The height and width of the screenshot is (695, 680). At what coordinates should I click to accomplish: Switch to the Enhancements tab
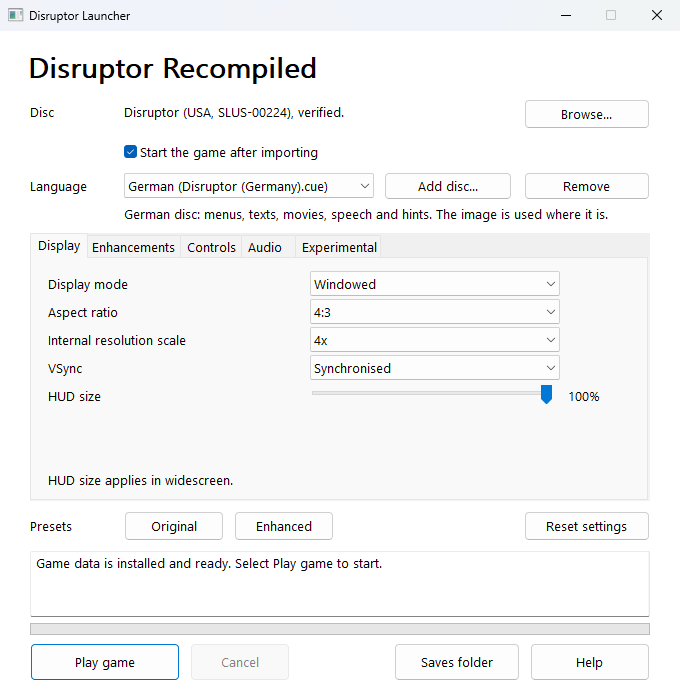point(133,247)
